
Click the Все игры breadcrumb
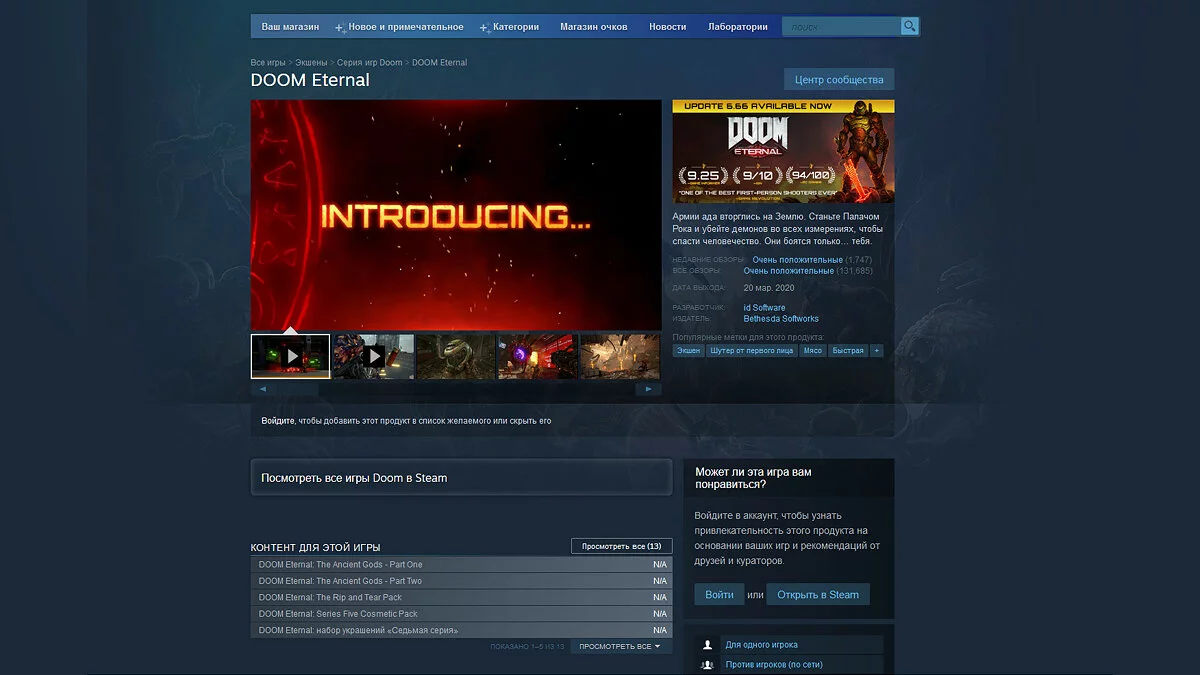coord(268,63)
